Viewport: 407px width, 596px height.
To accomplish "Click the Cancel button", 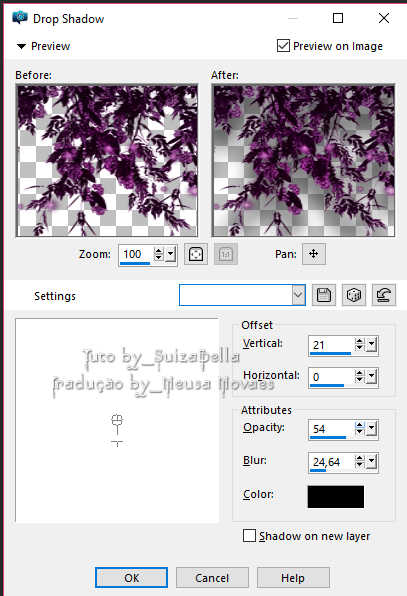I will tap(212, 578).
